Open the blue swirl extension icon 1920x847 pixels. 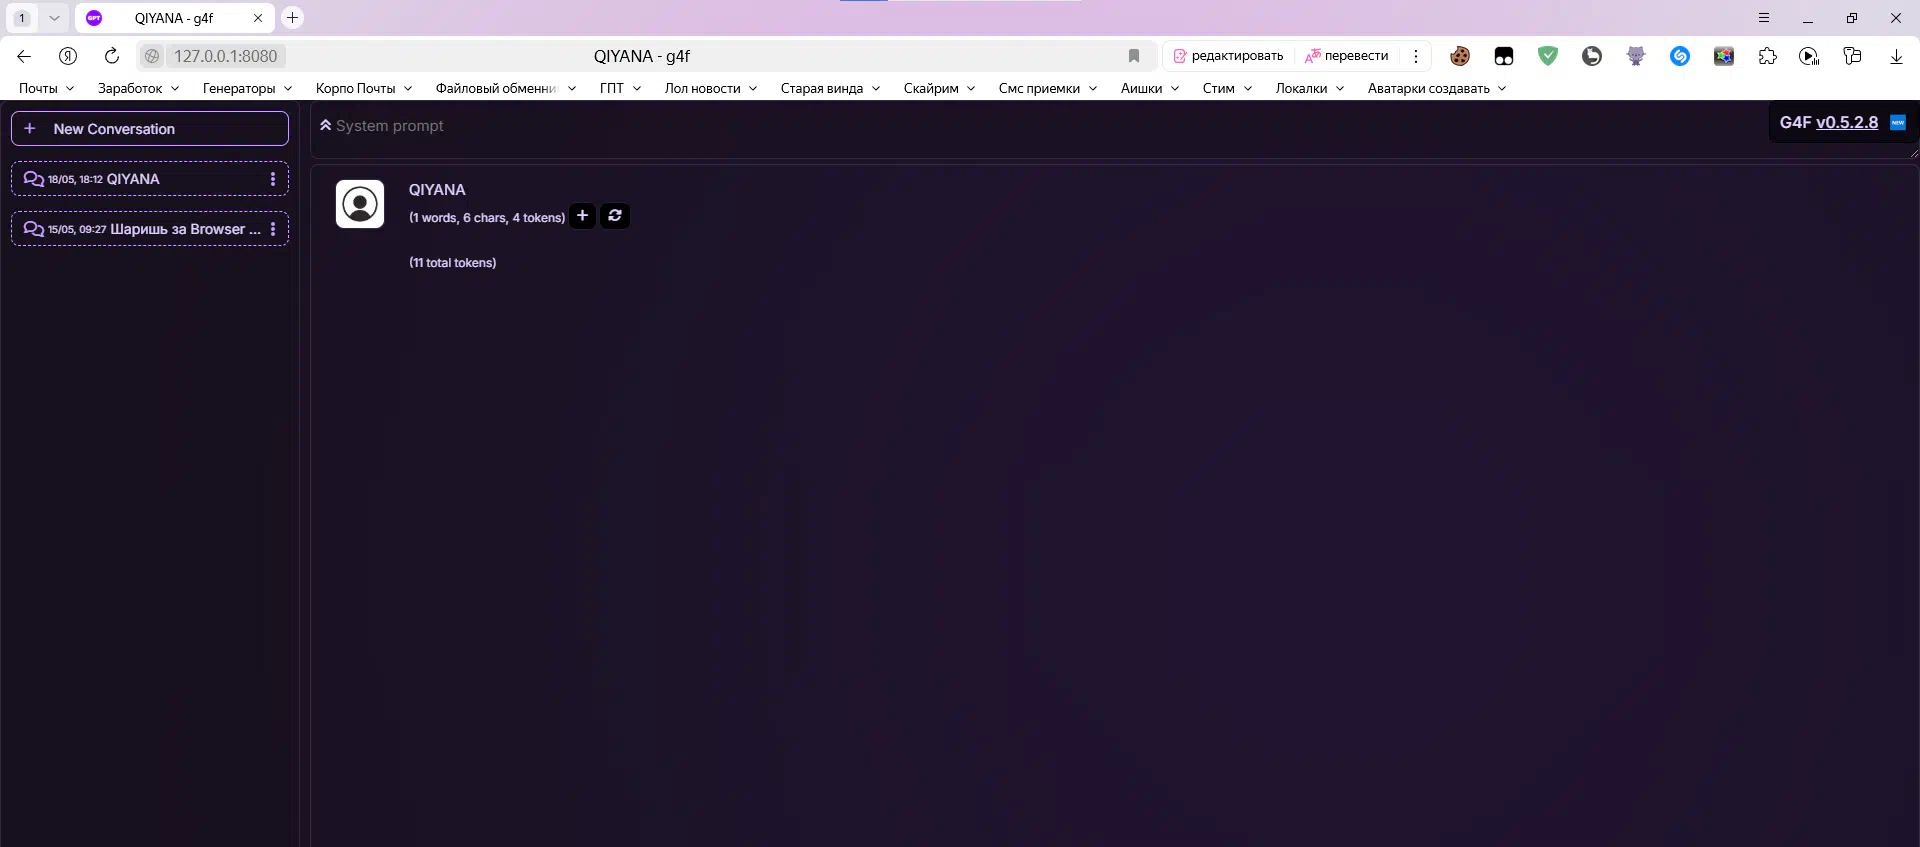click(x=1680, y=56)
